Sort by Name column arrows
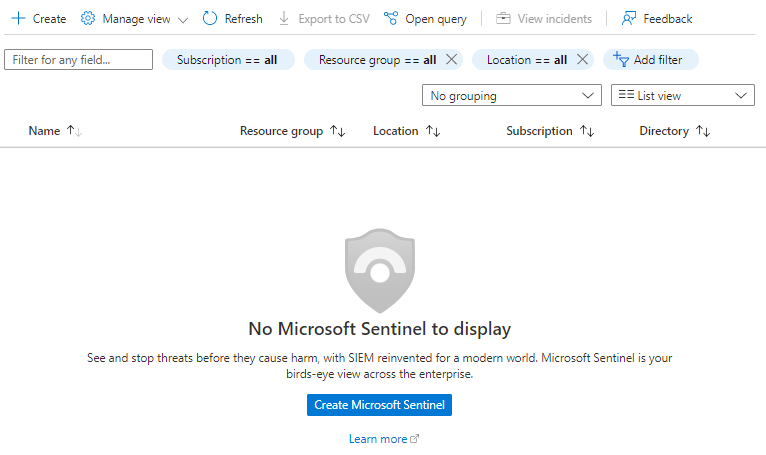766x455 pixels. [x=74, y=131]
